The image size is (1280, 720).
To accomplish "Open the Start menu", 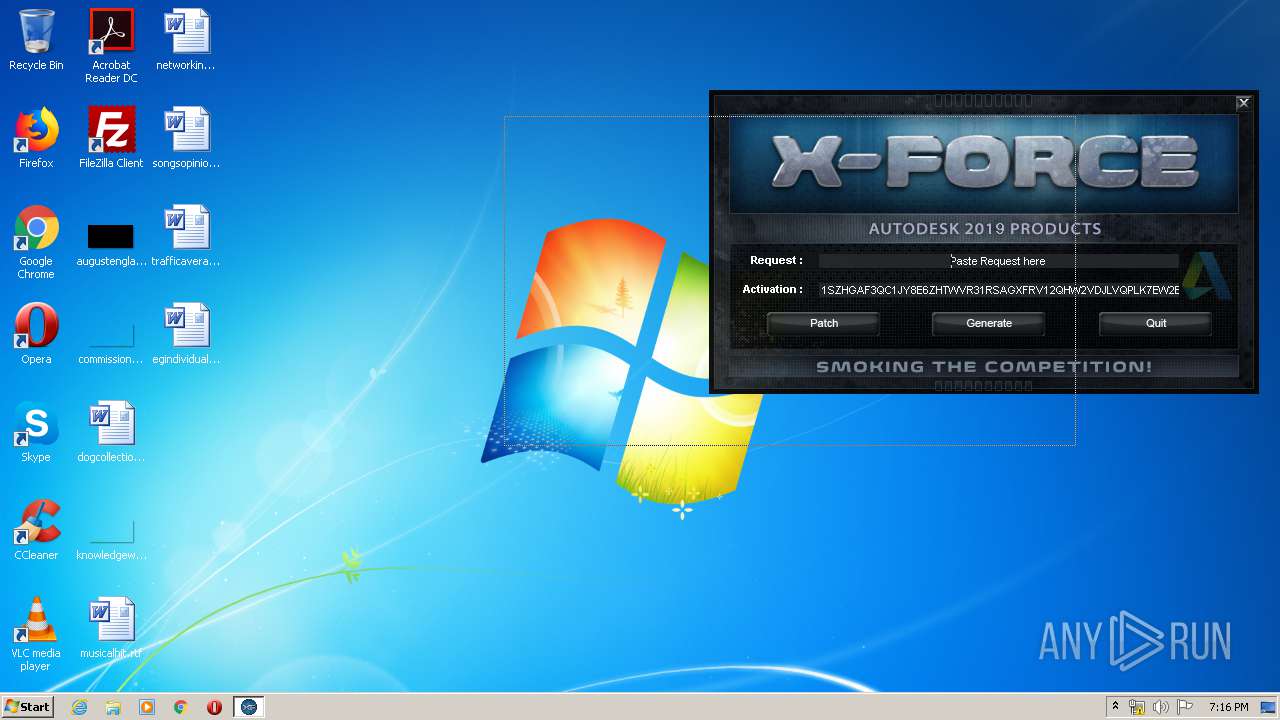I will click(x=28, y=707).
